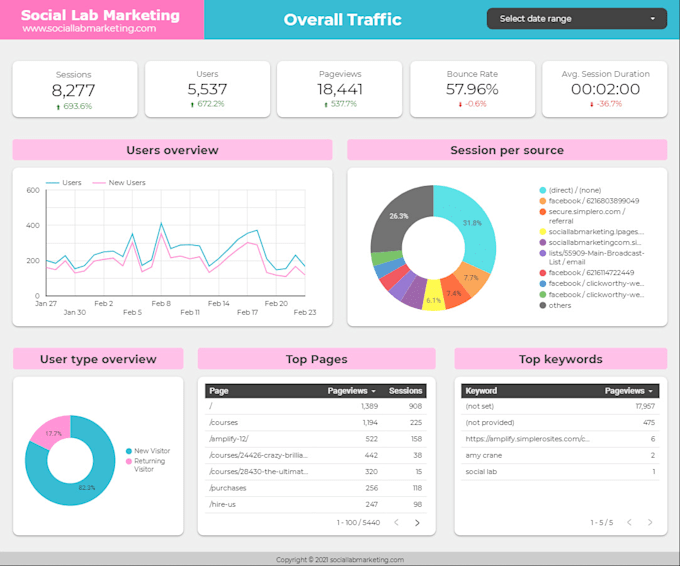This screenshot has height=566, width=680.
Task: Go to previous page of Top Pages table
Action: [396, 522]
